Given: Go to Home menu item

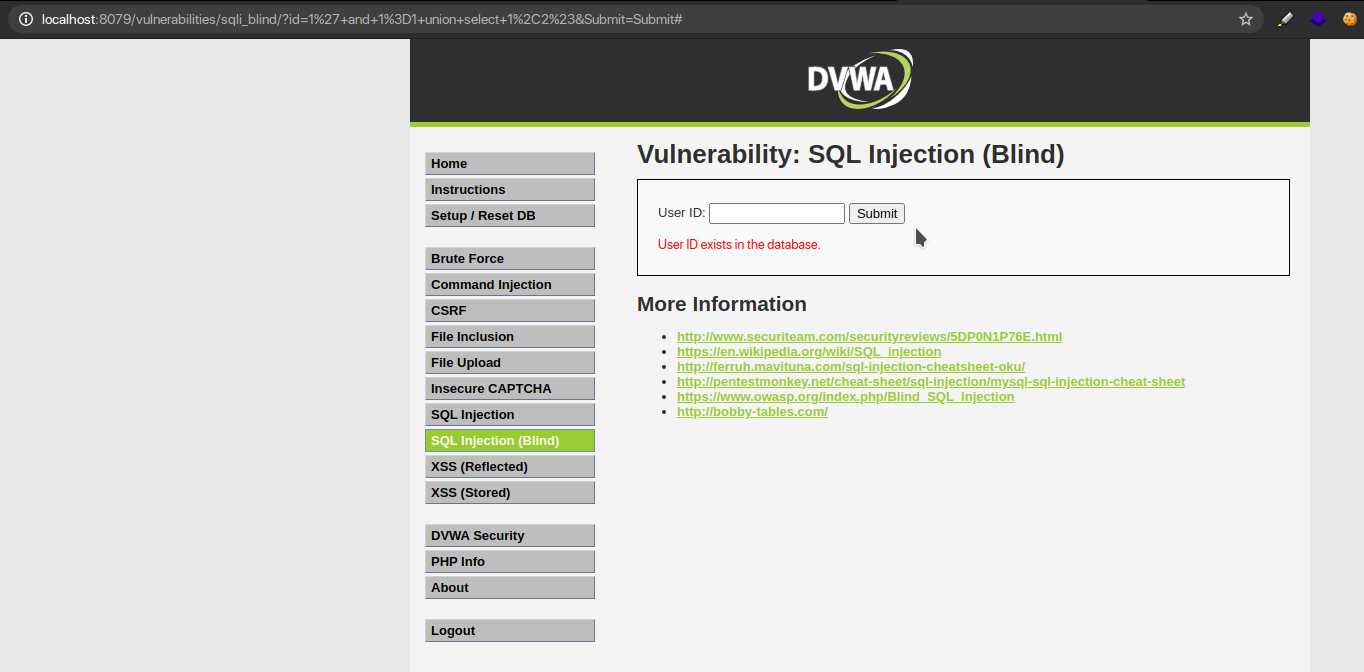Looking at the screenshot, I should click(x=510, y=163).
